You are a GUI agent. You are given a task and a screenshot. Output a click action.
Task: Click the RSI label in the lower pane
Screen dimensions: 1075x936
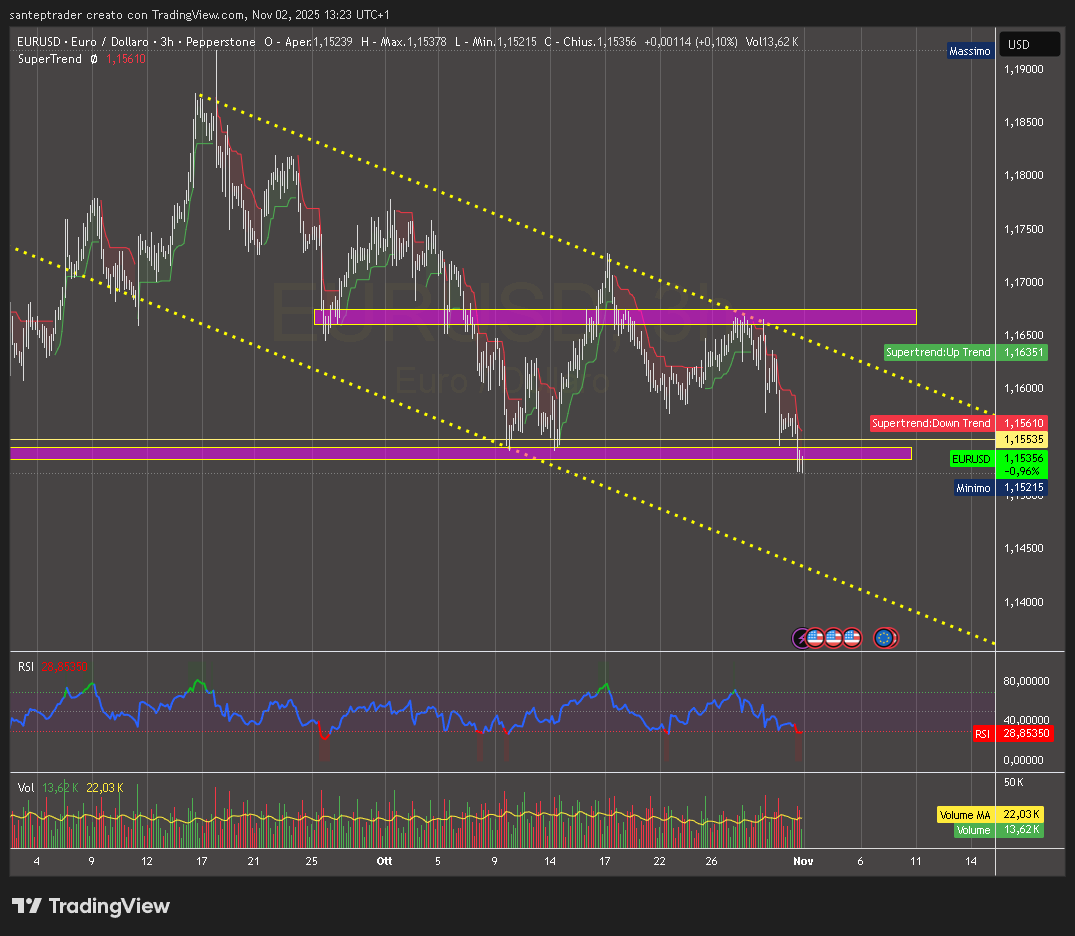25,666
